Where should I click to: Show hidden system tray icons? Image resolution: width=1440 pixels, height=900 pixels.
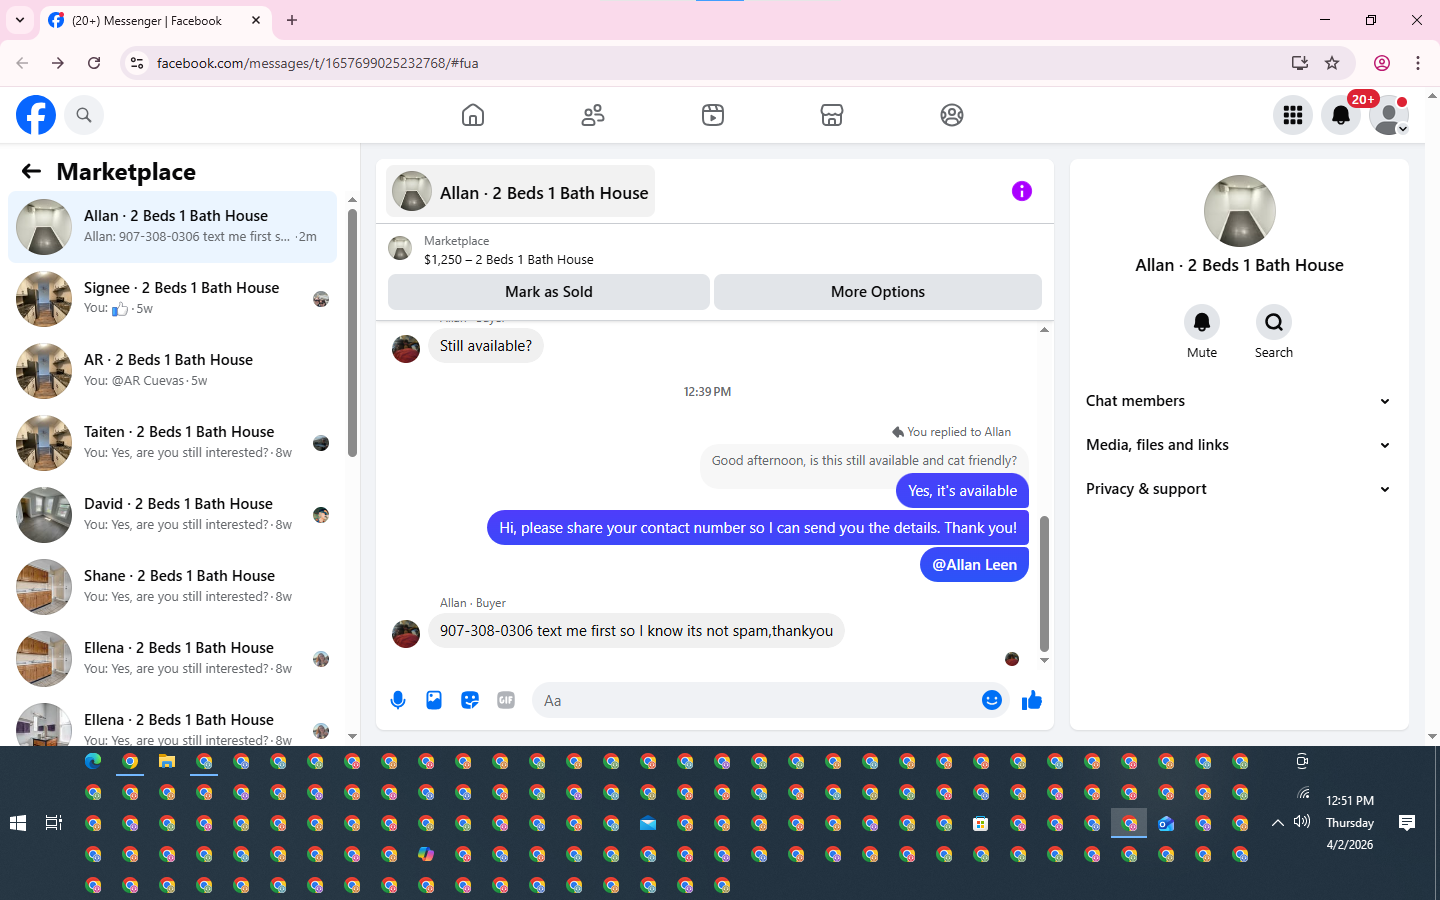1277,823
